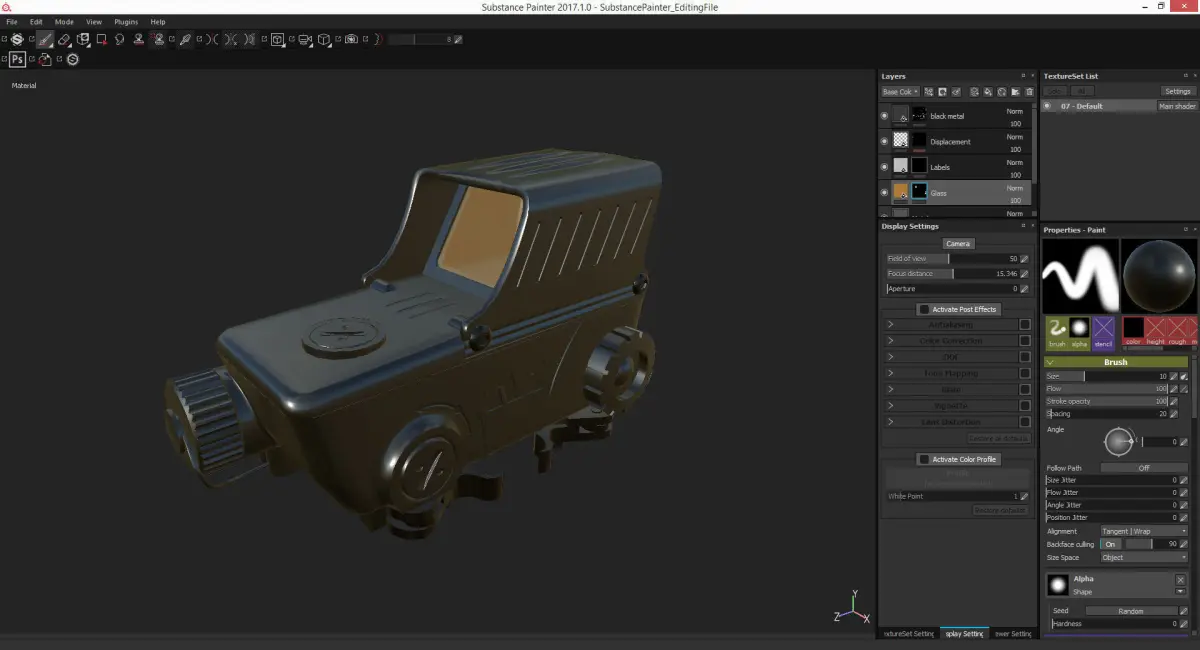Click the Photoshop export icon
This screenshot has height=650, width=1200.
click(18, 59)
